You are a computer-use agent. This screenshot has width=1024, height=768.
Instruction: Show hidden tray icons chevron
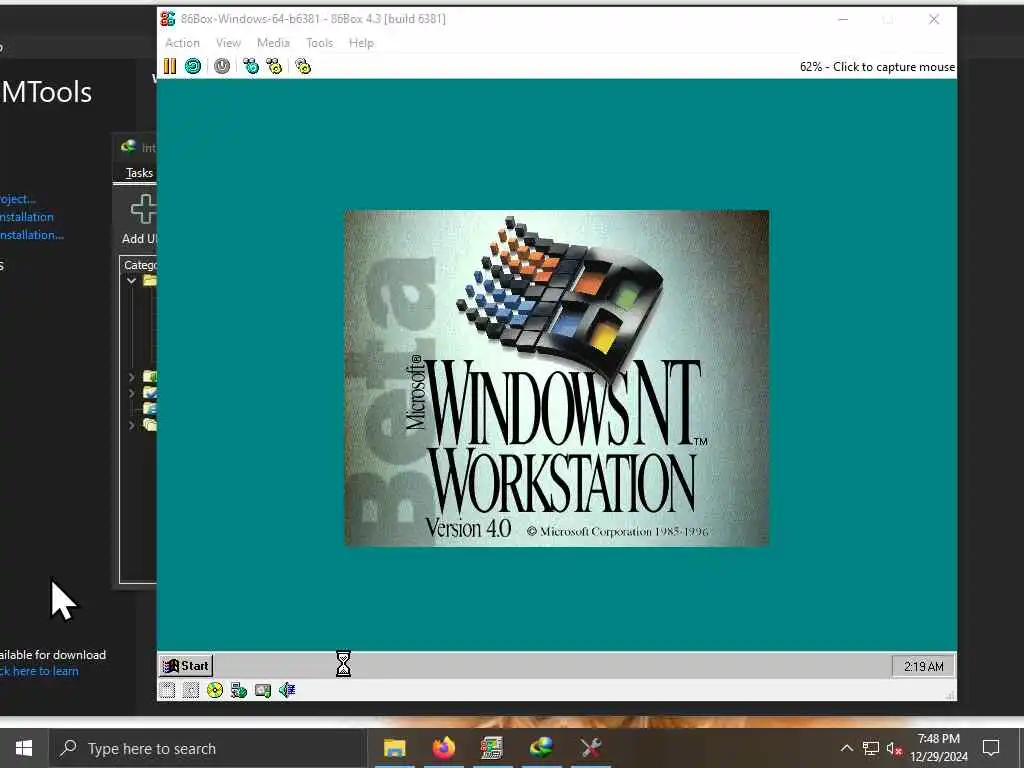pyautogui.click(x=846, y=748)
